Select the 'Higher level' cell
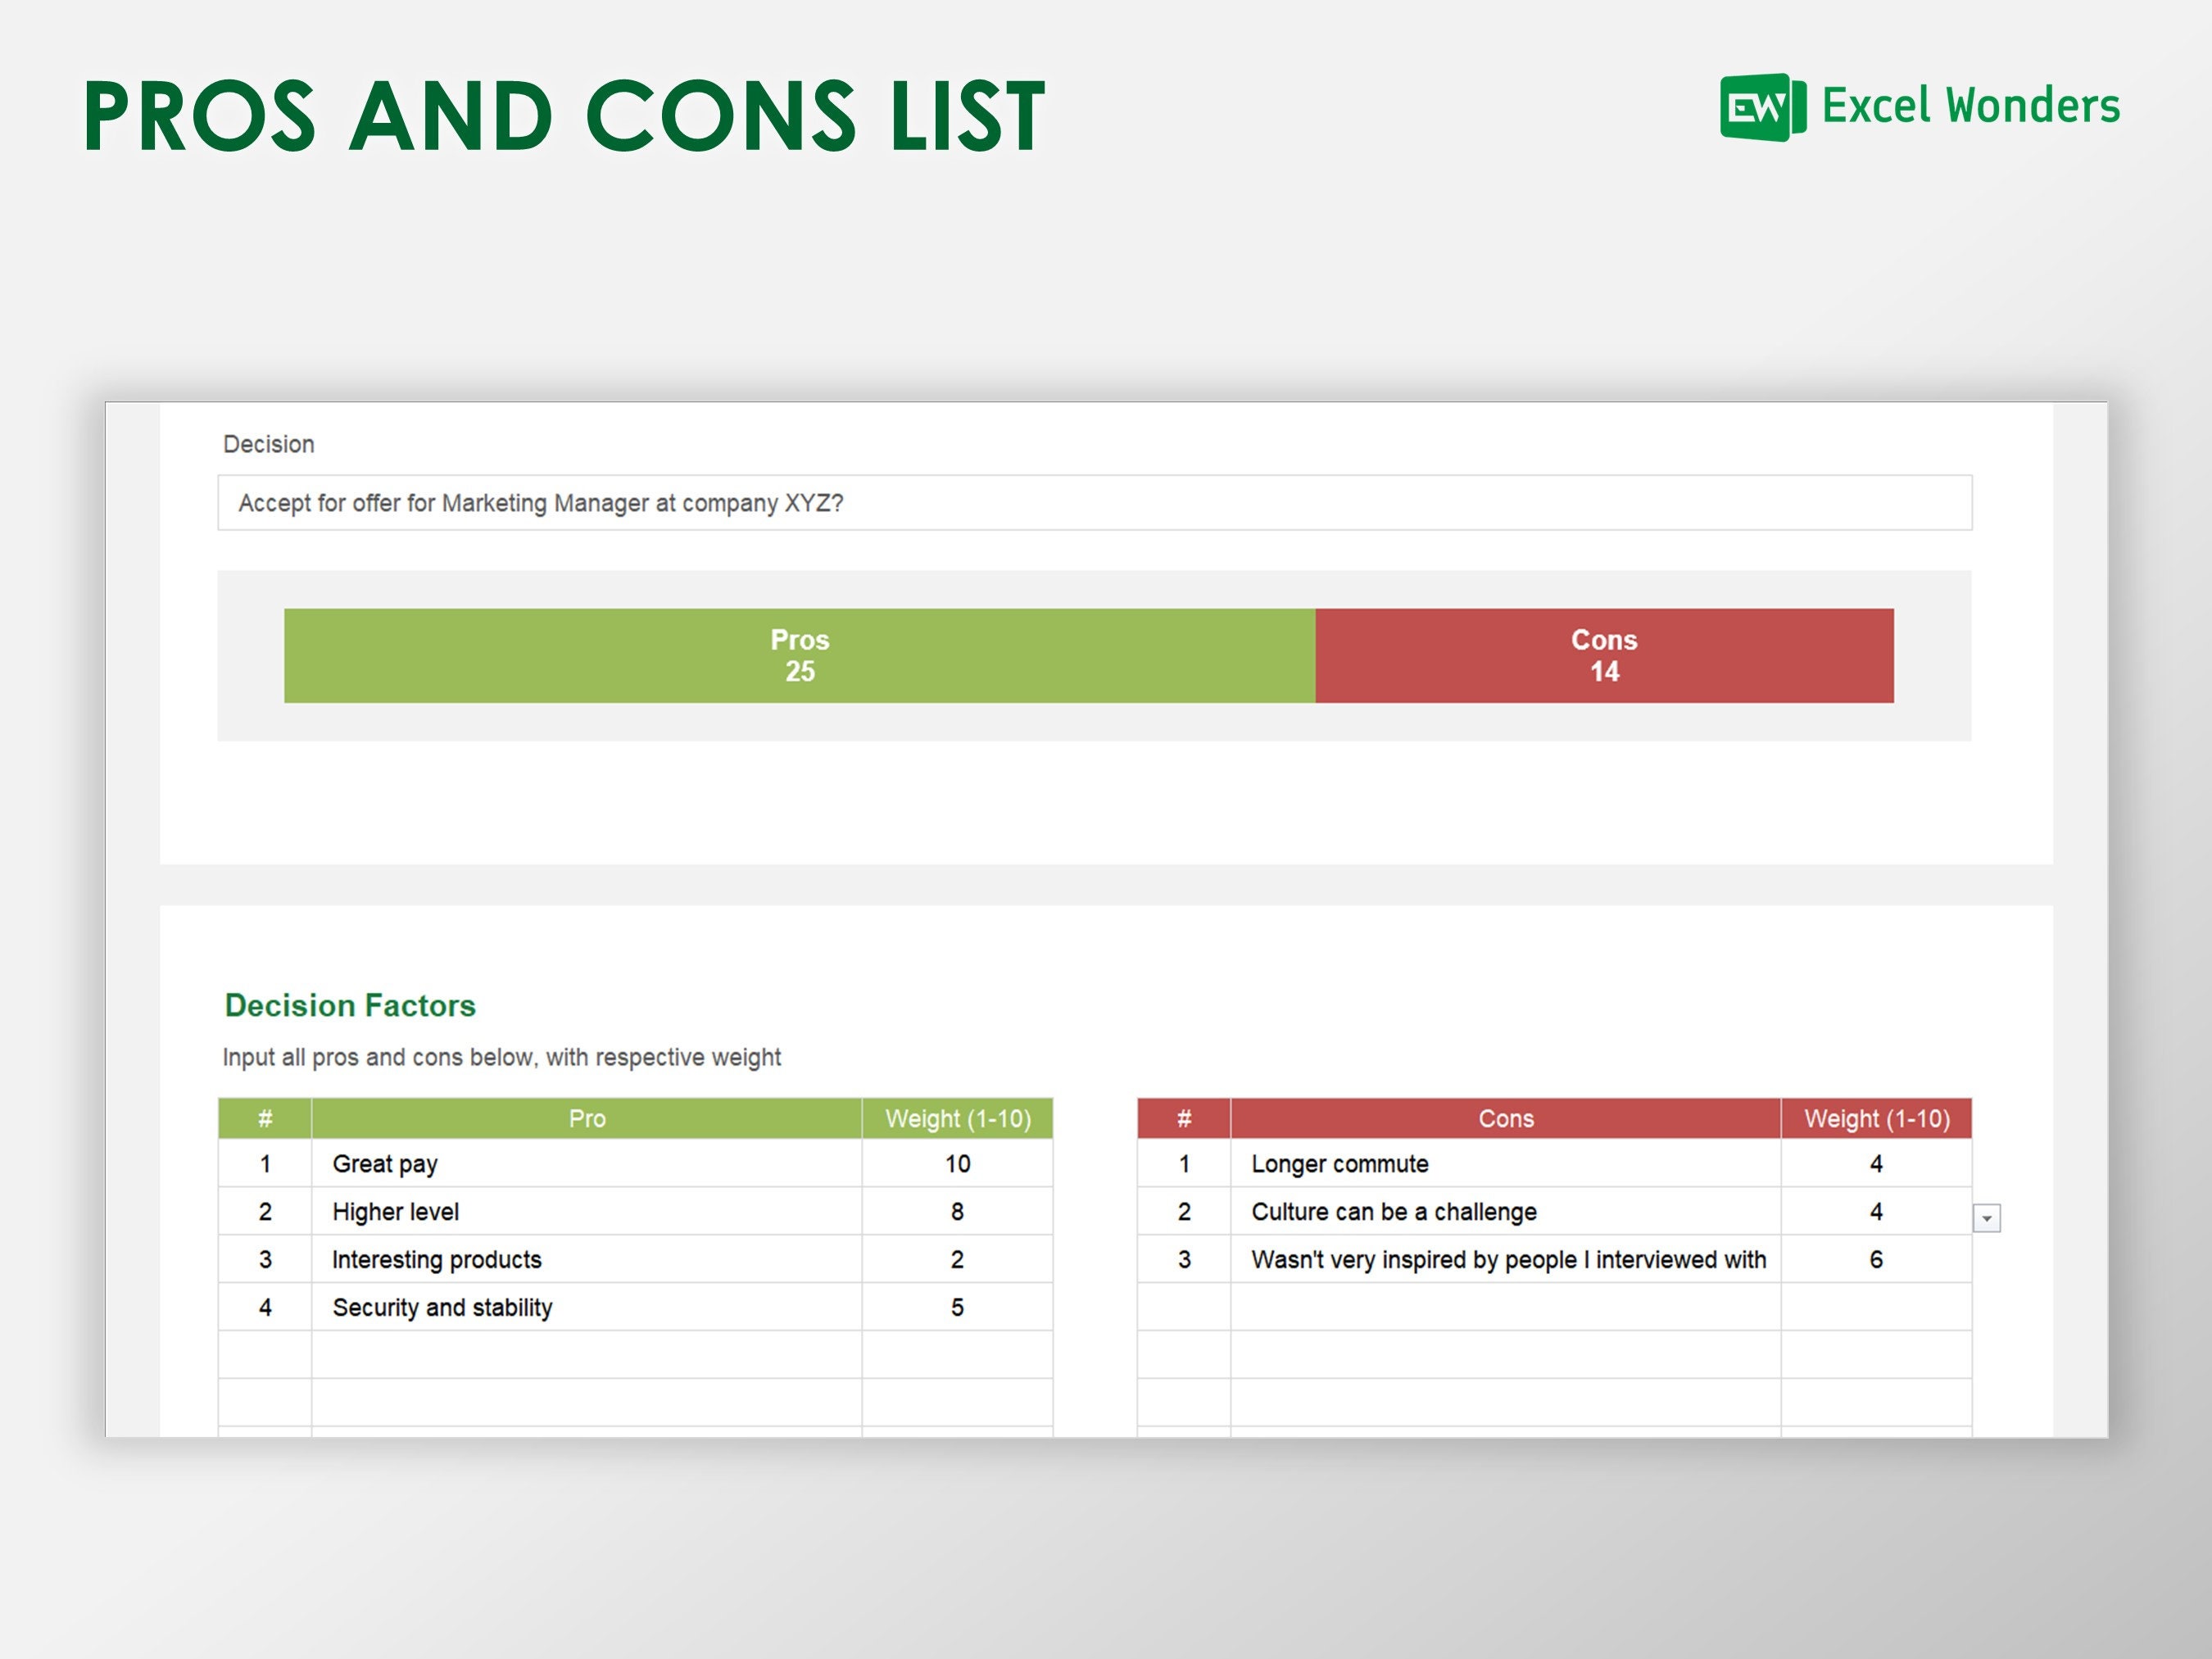The image size is (2212, 1659). click(x=587, y=1212)
